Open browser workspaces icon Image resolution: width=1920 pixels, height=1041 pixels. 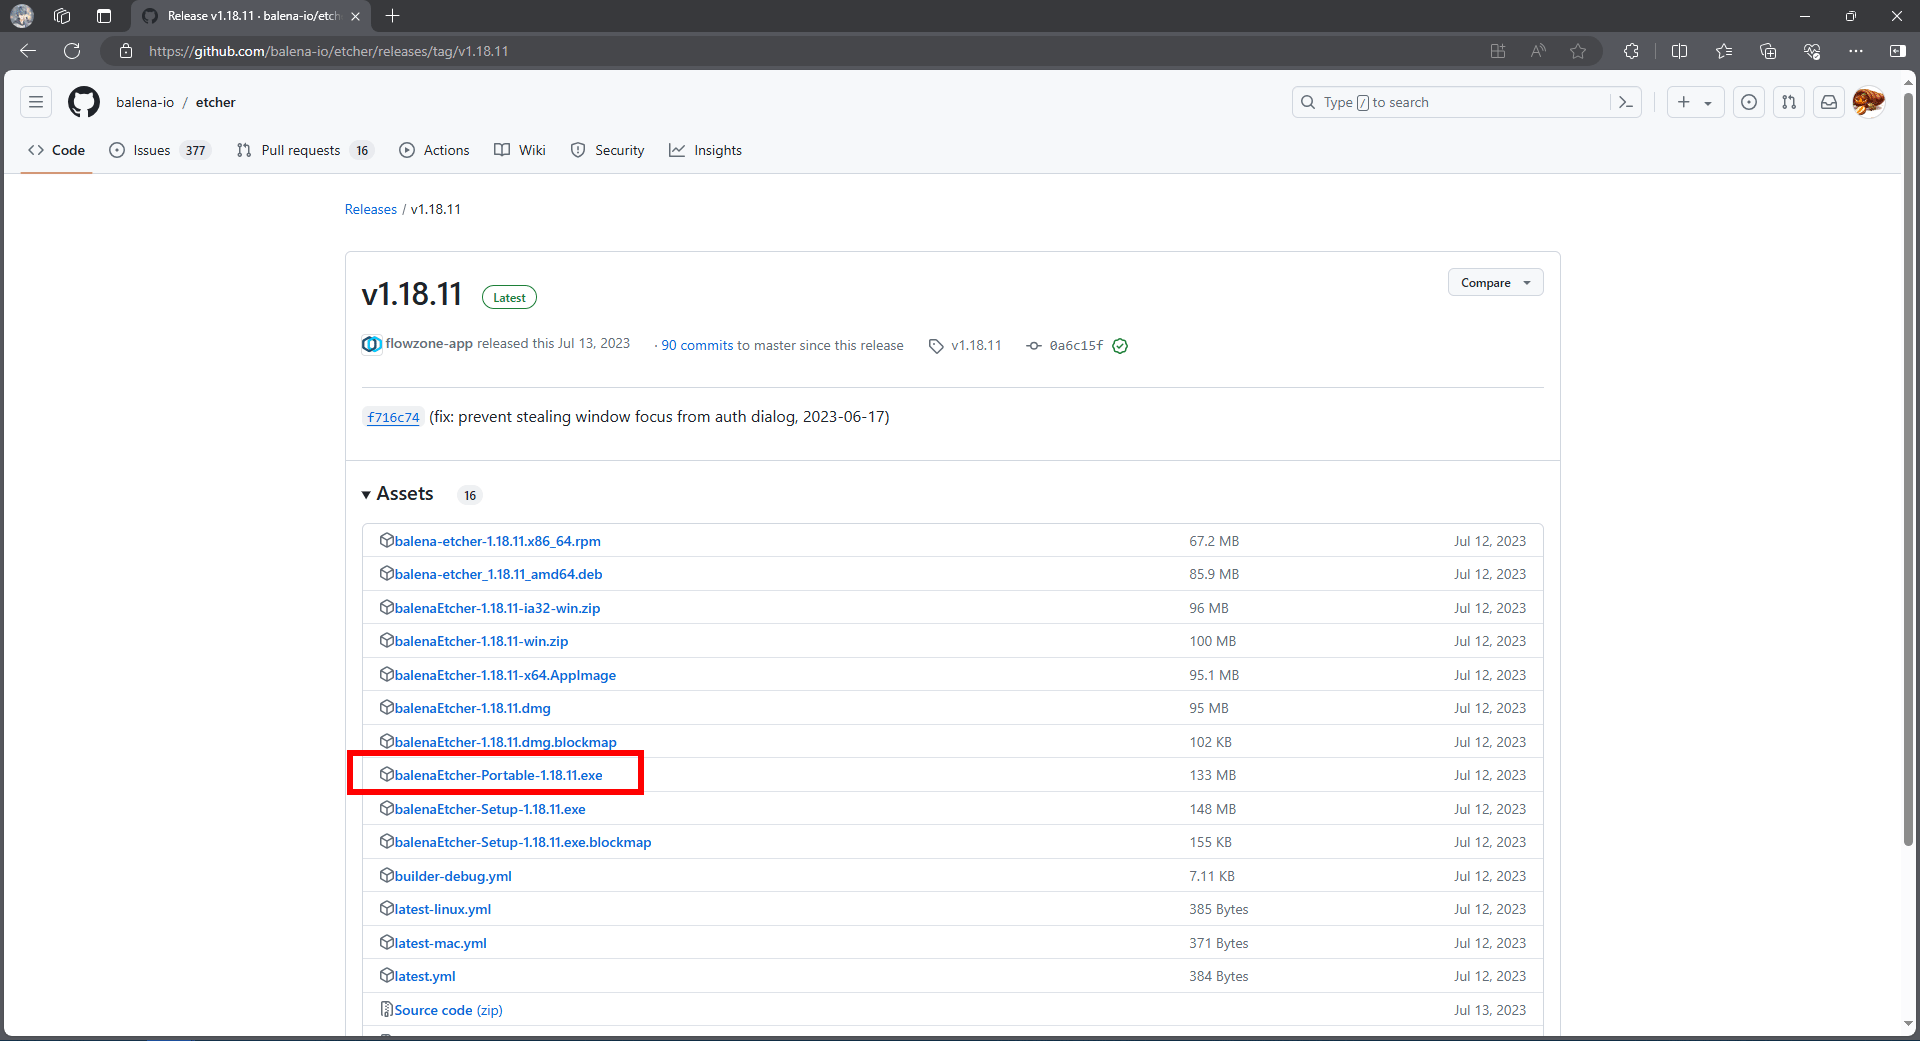[62, 16]
